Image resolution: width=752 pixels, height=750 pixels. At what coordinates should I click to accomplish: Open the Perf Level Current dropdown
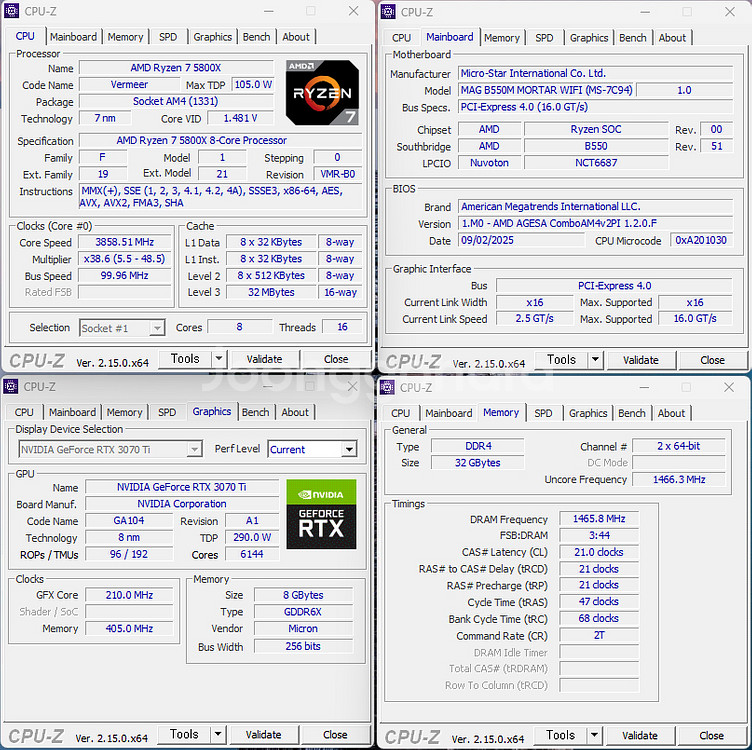click(x=312, y=449)
